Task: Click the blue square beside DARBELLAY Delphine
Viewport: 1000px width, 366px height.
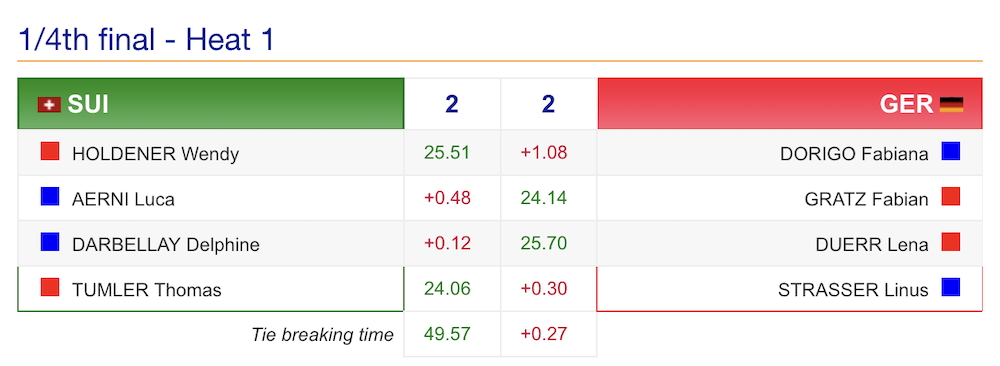Action: coord(50,242)
